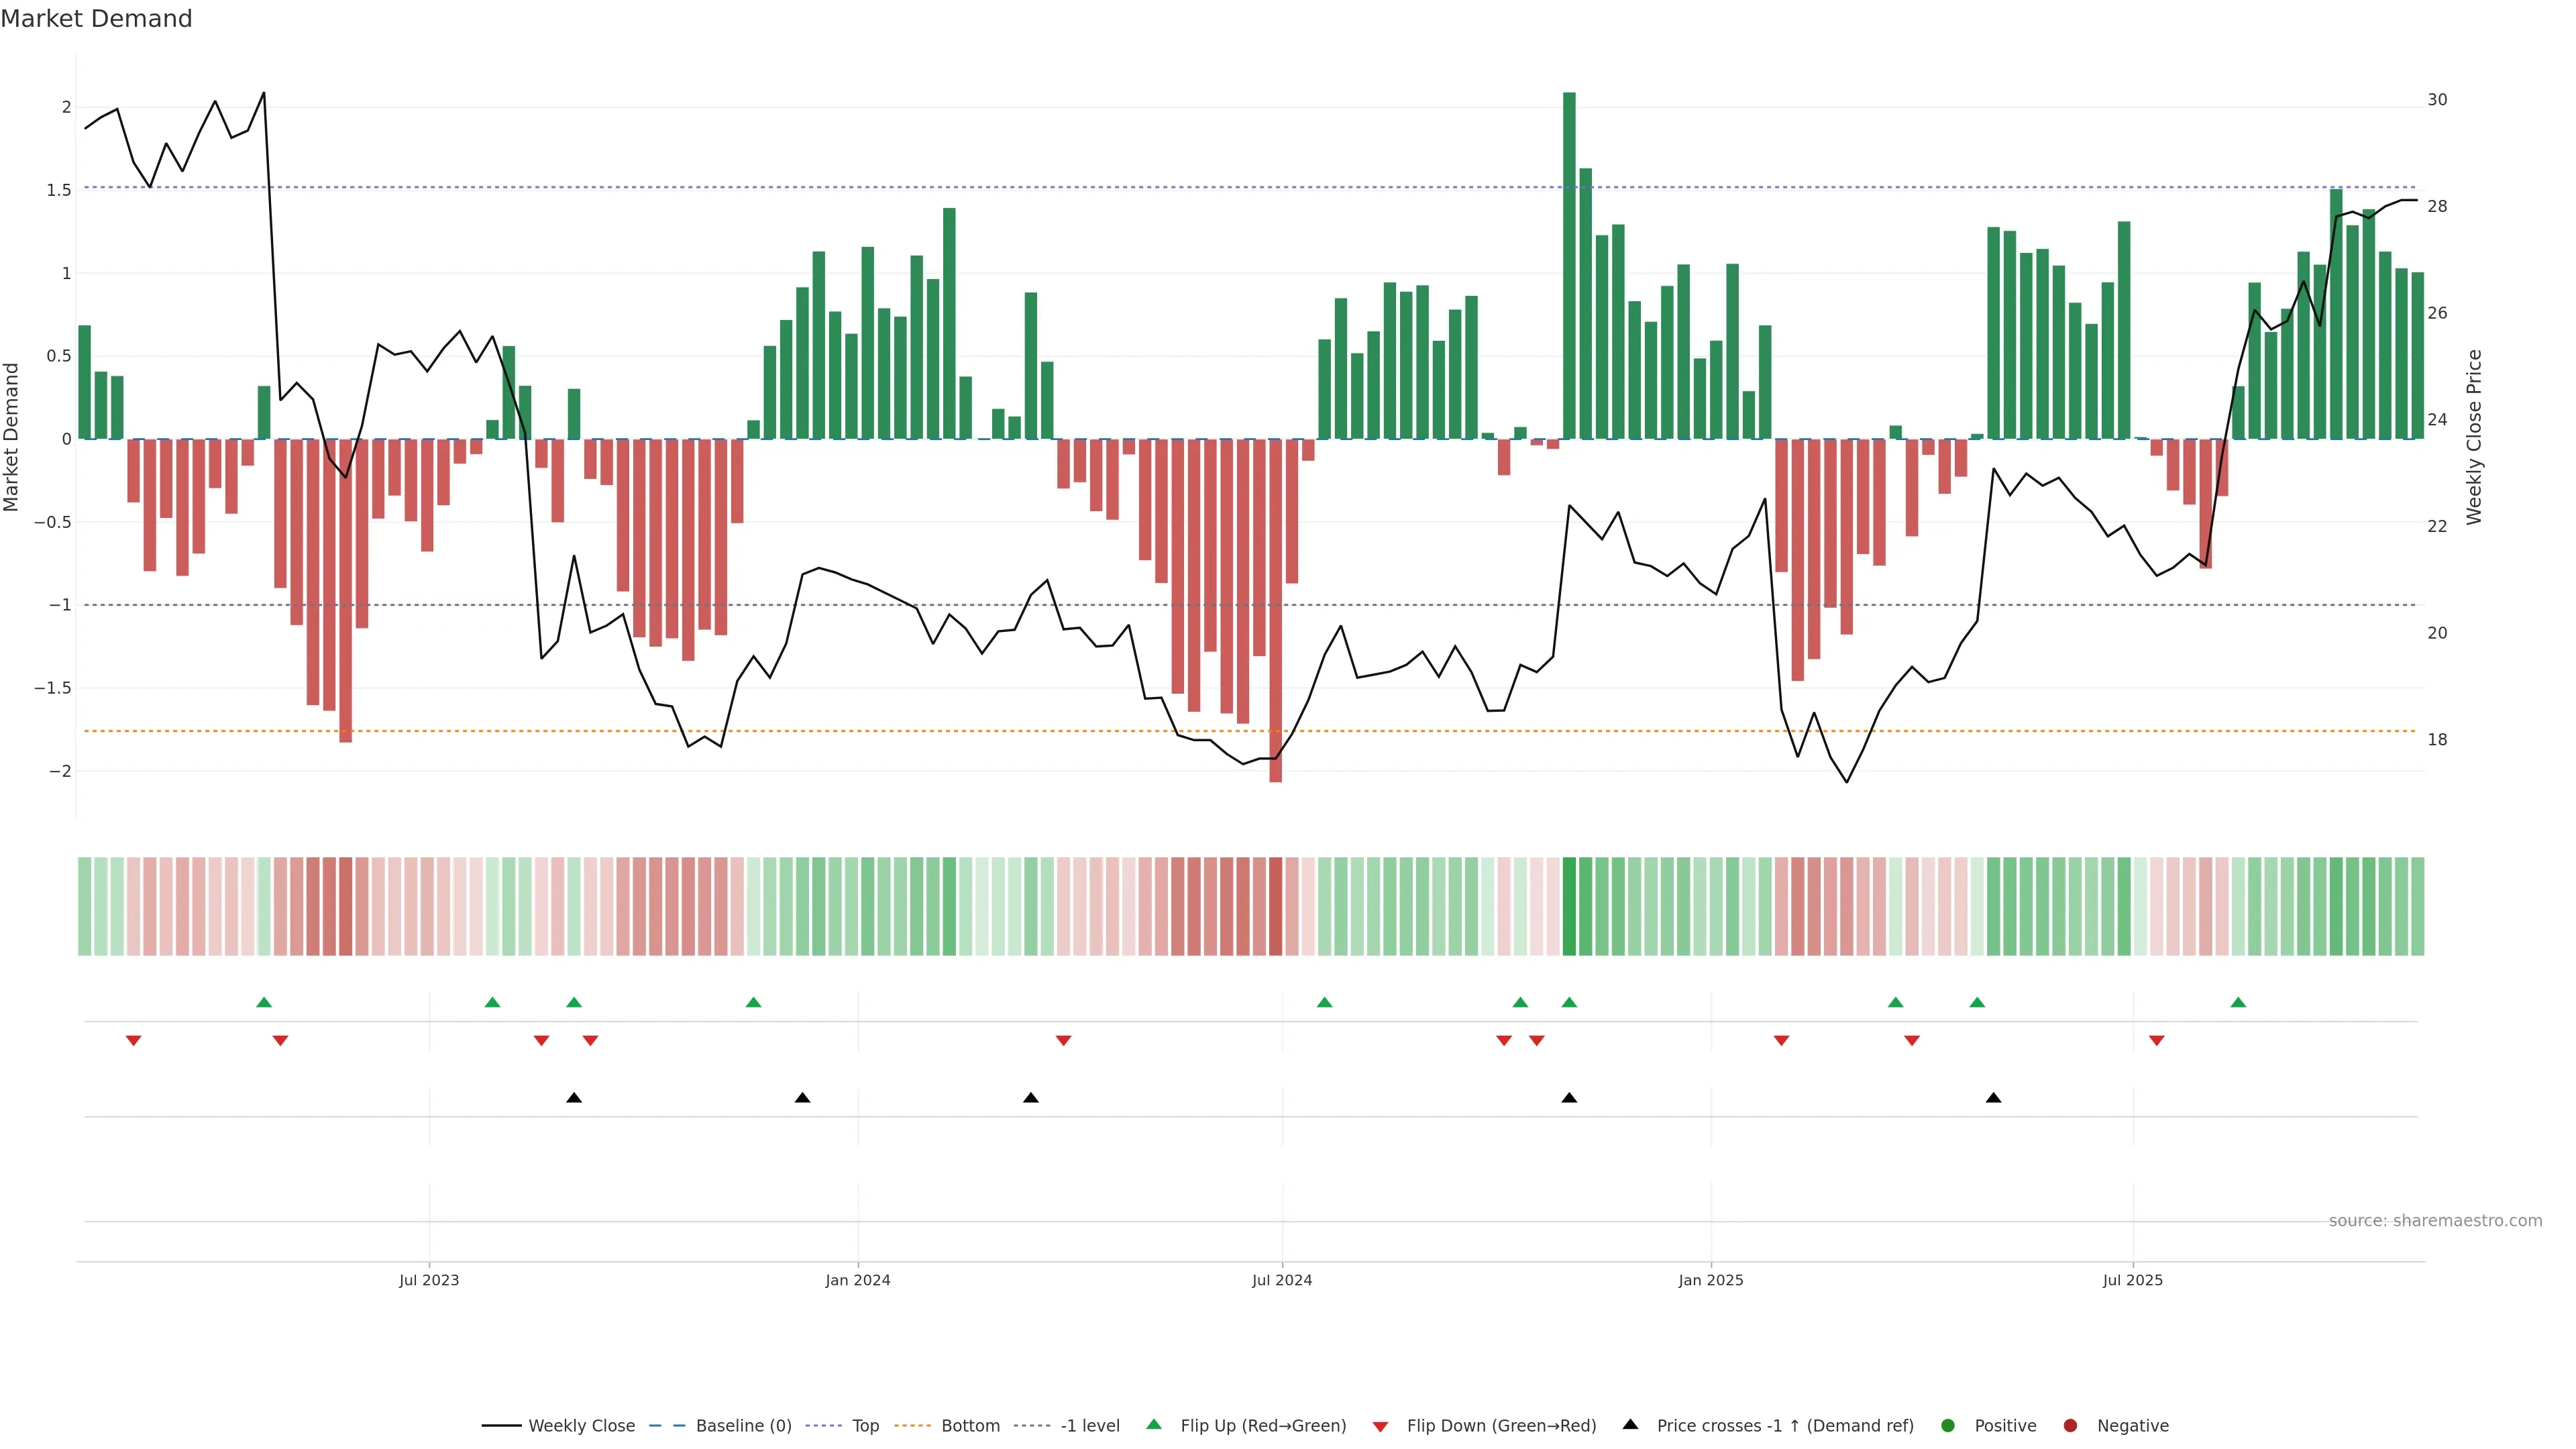The width and height of the screenshot is (2576, 1449).
Task: Click the Weekly Close Price axis title
Action: [2474, 437]
